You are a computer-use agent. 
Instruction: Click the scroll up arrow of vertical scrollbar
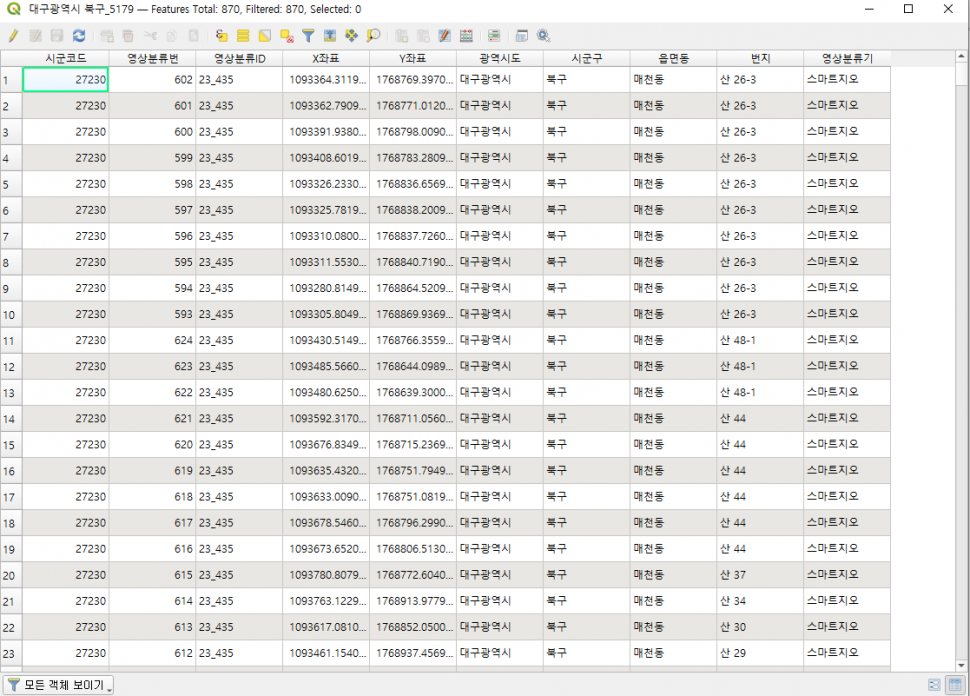961,56
